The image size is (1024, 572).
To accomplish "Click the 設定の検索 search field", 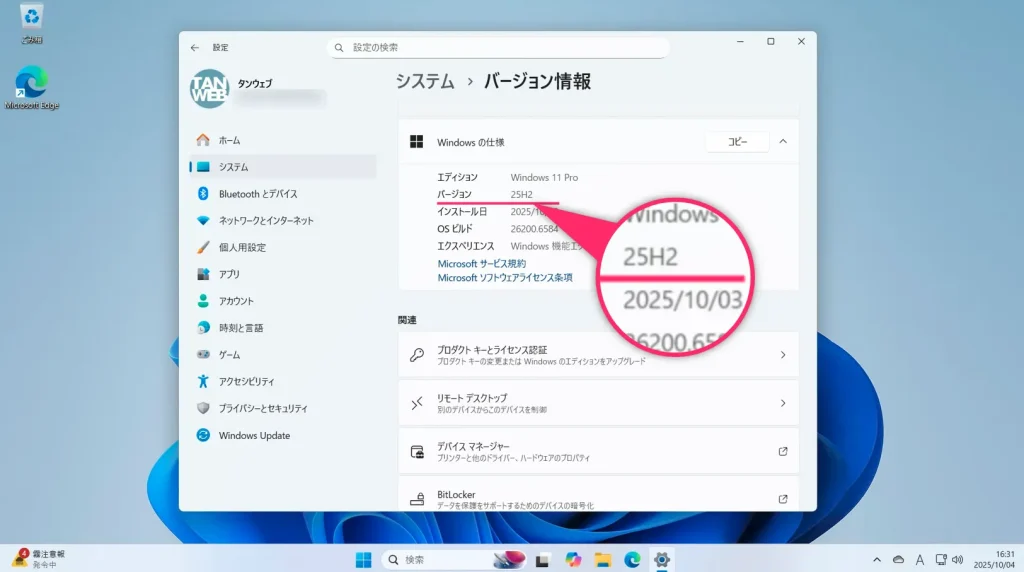I will coord(498,47).
